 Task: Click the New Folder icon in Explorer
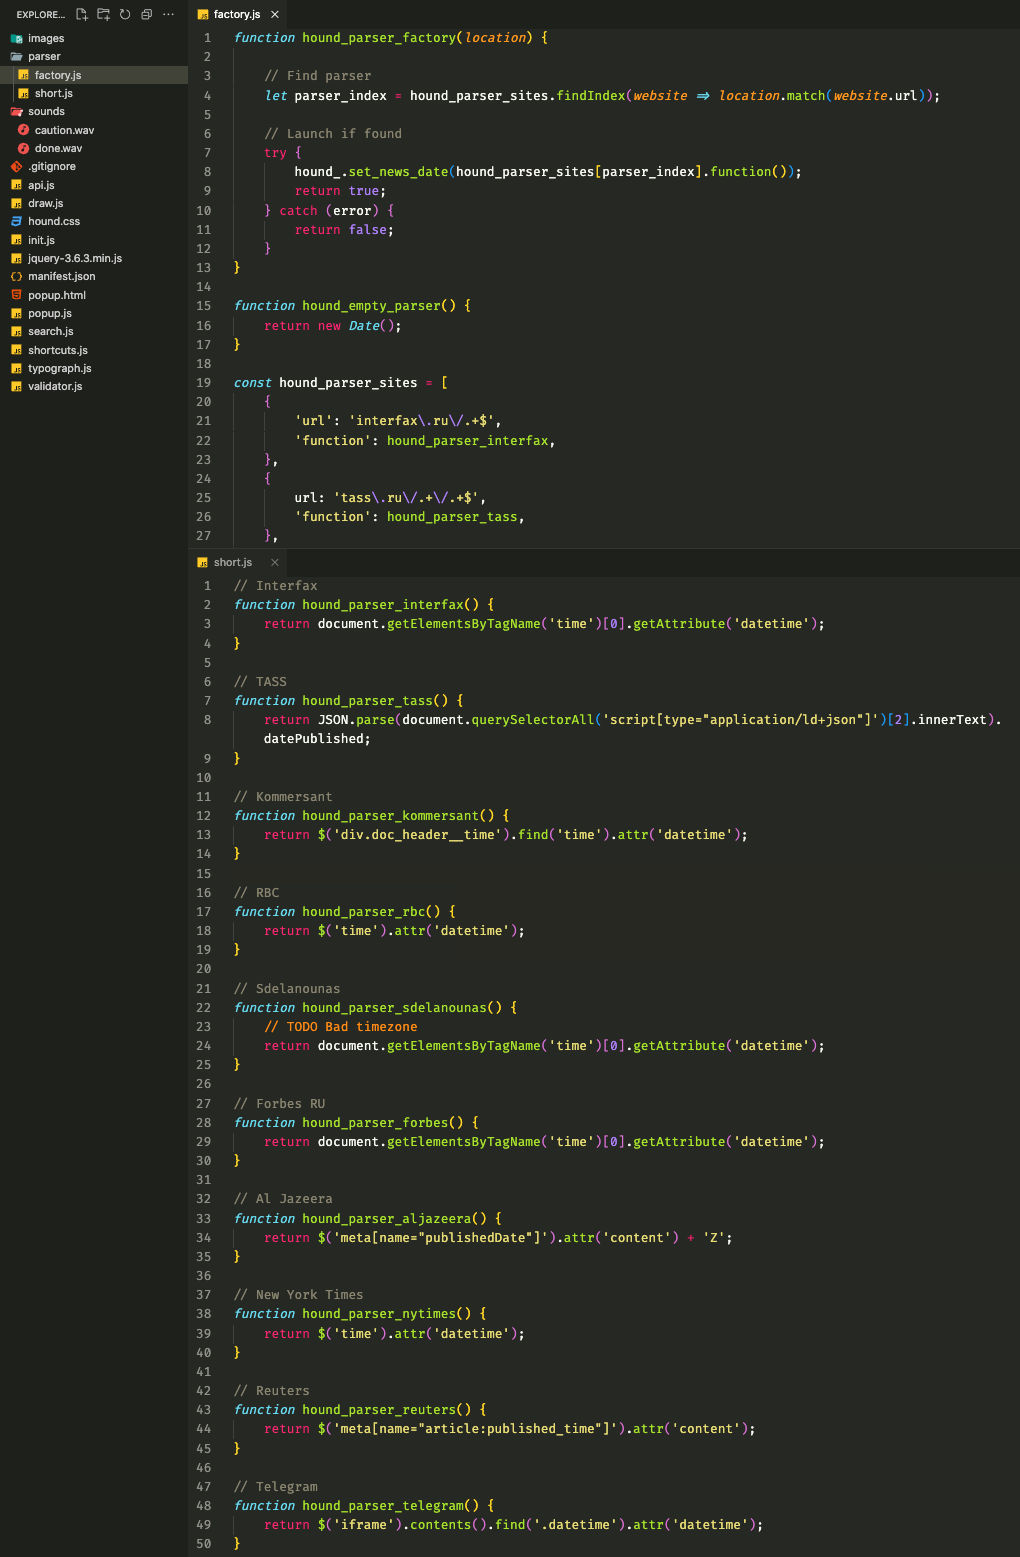pyautogui.click(x=103, y=14)
